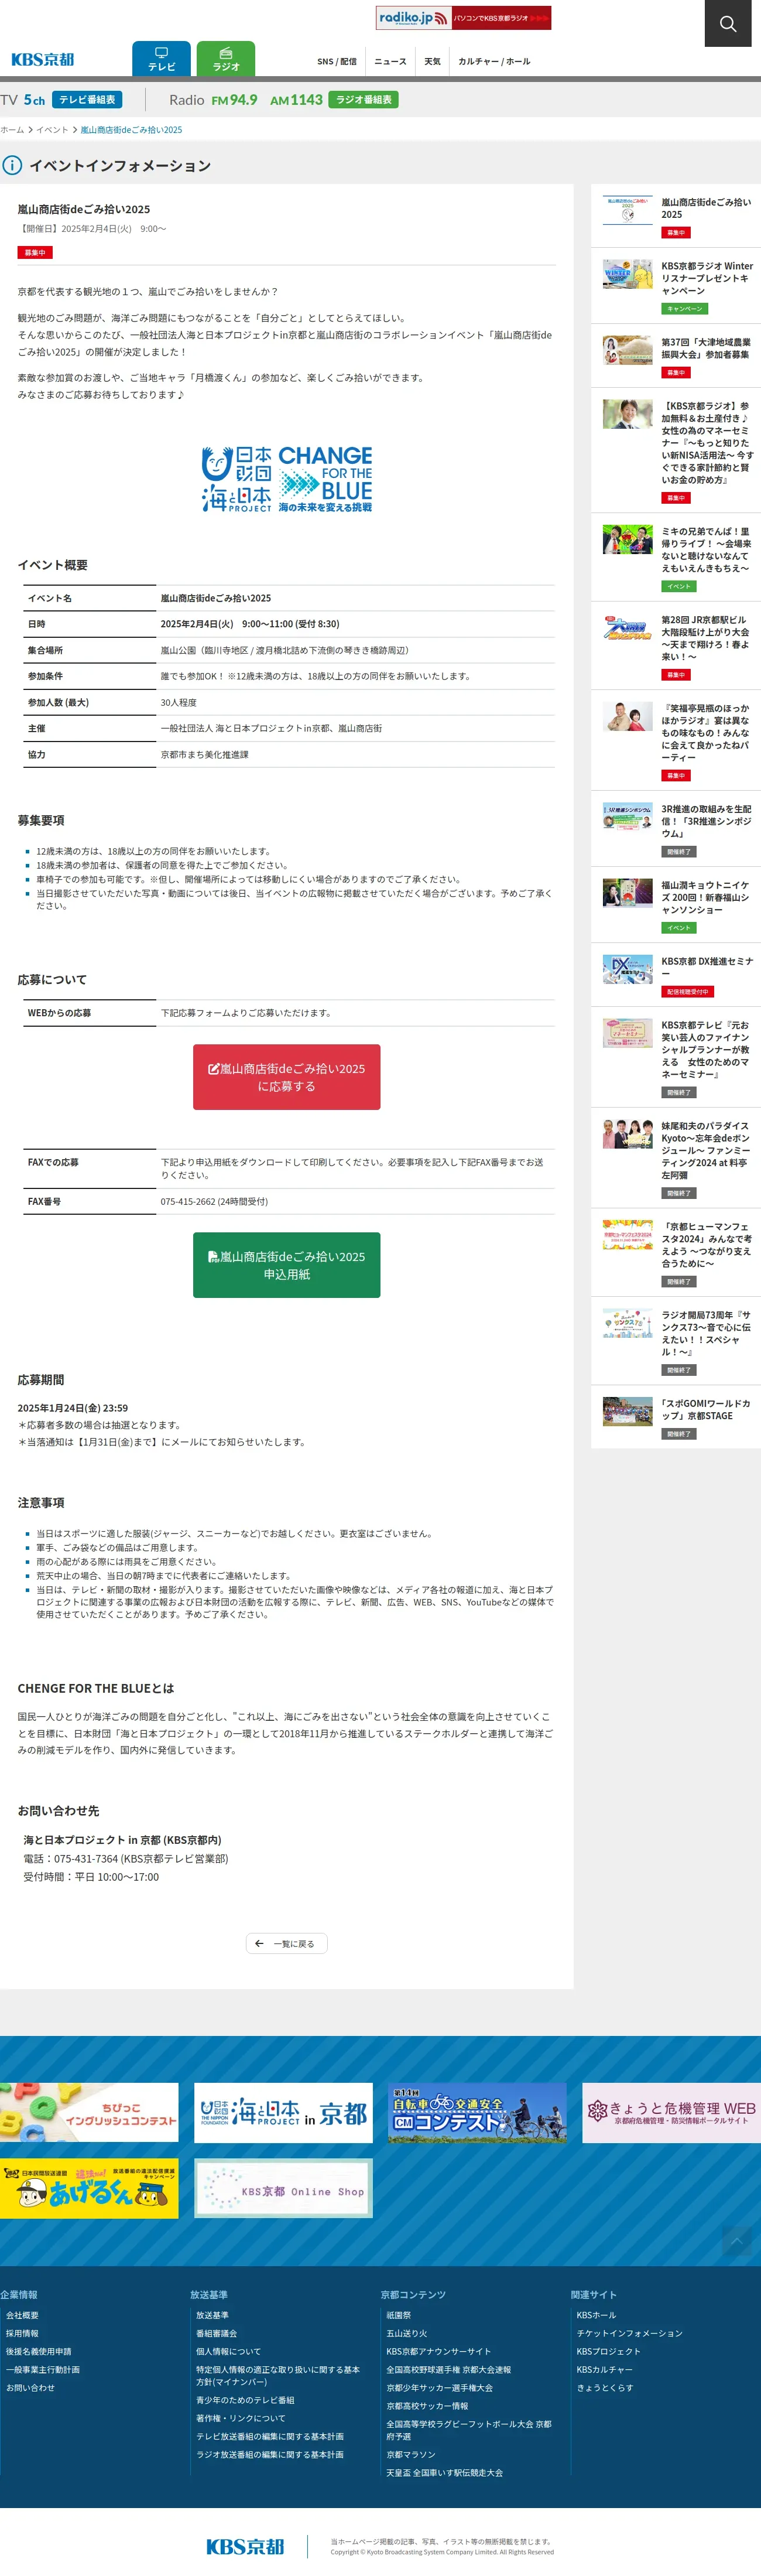Click the 海と日本 CHANGE FOR THE BLUE logo
Viewport: 761px width, 2576px height.
(x=287, y=480)
